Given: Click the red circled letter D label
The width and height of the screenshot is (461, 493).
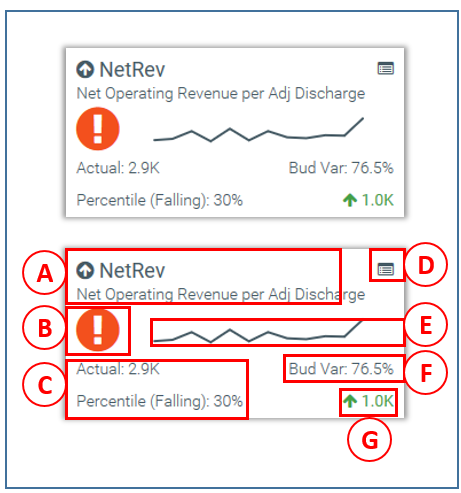Looking at the screenshot, I should pos(426,265).
